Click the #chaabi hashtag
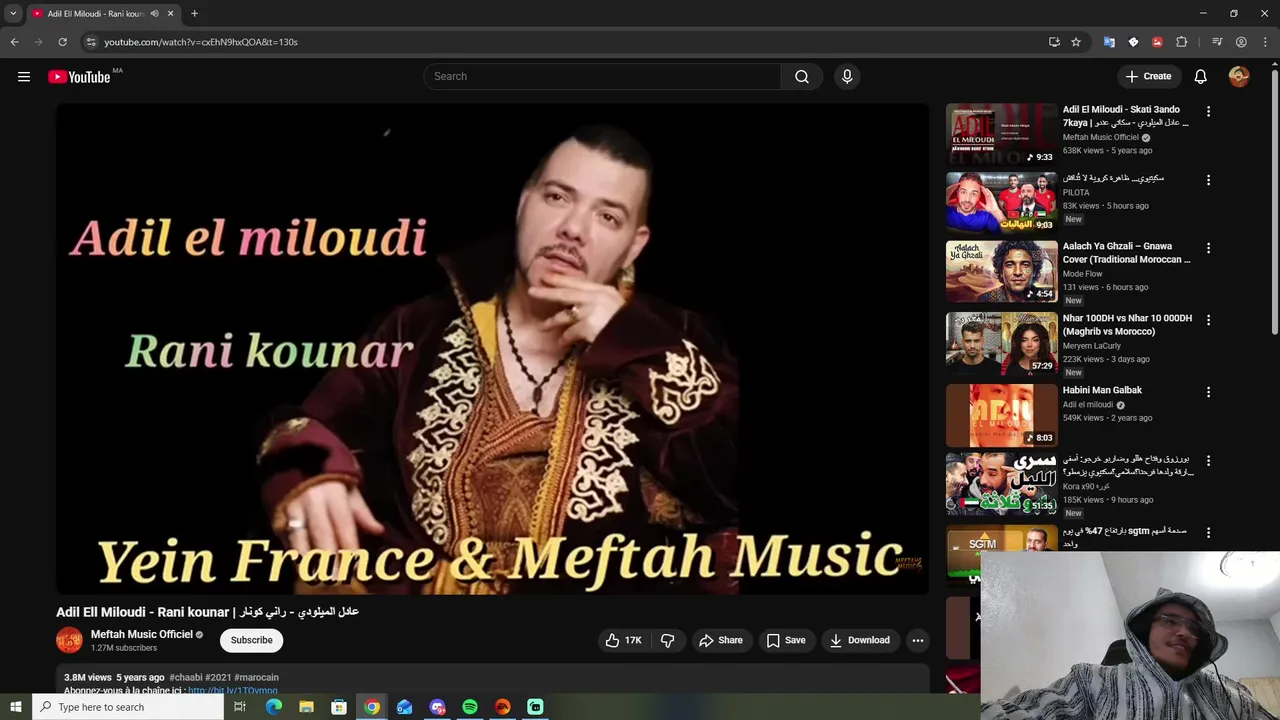1280x720 pixels. point(185,677)
